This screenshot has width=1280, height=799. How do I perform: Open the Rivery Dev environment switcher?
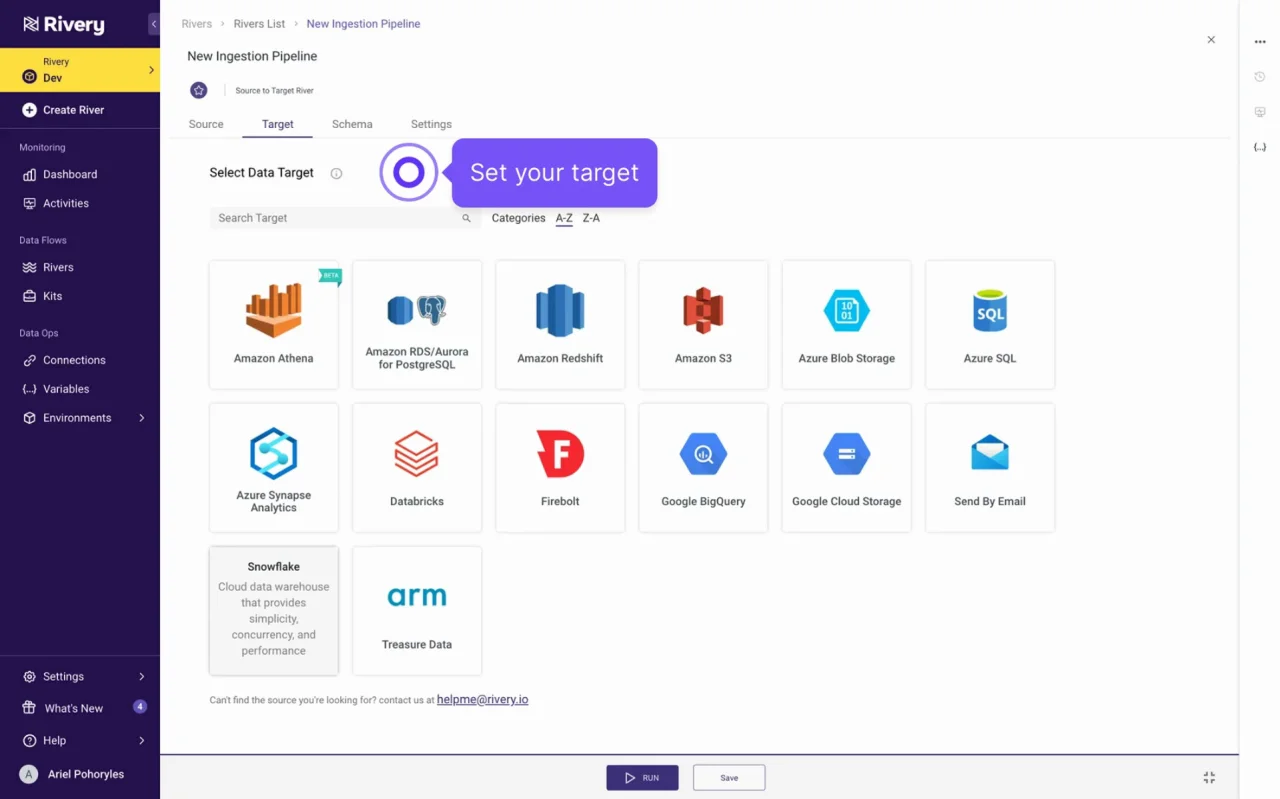click(80, 70)
